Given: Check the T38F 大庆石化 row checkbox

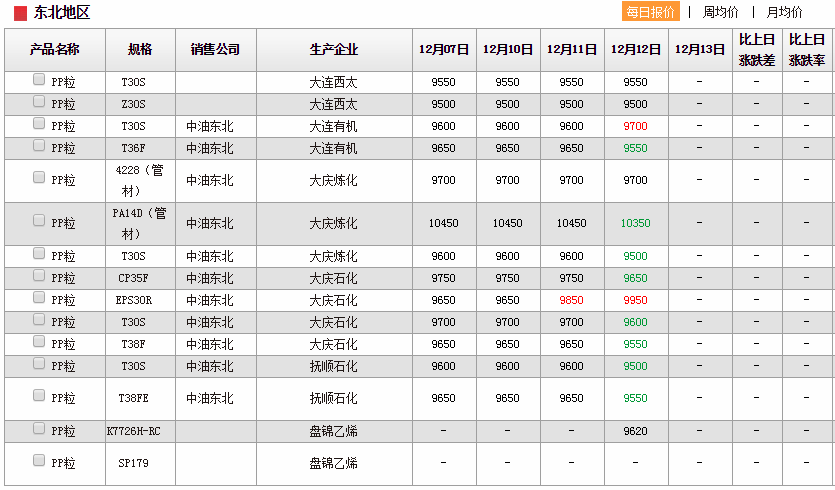Looking at the screenshot, I should [x=39, y=341].
